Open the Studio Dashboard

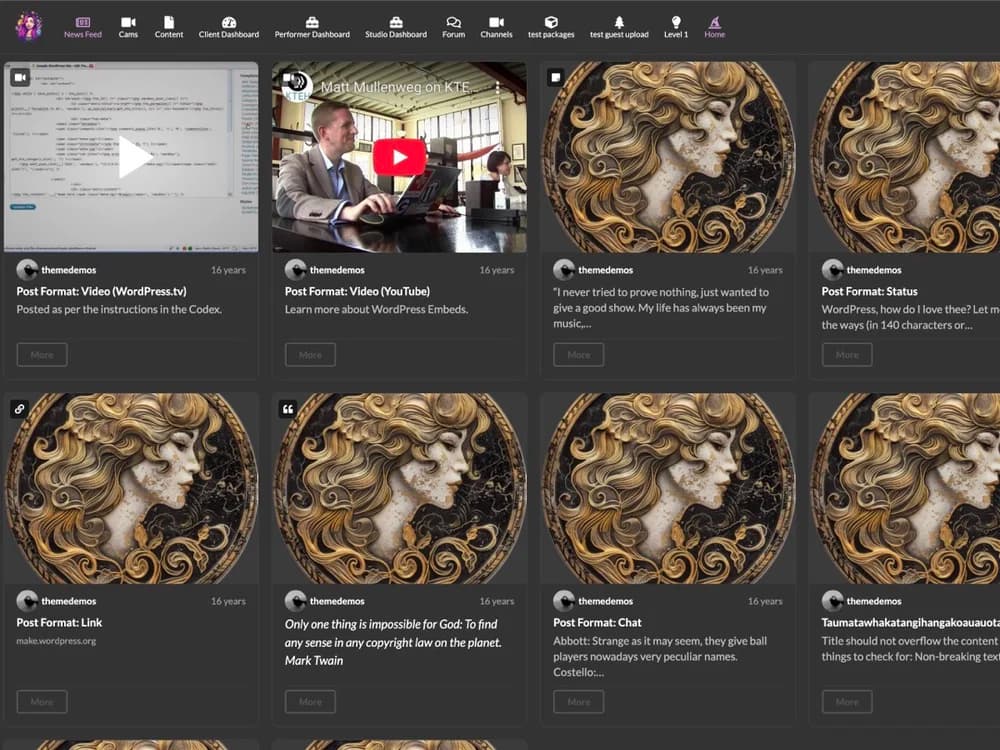click(x=396, y=27)
